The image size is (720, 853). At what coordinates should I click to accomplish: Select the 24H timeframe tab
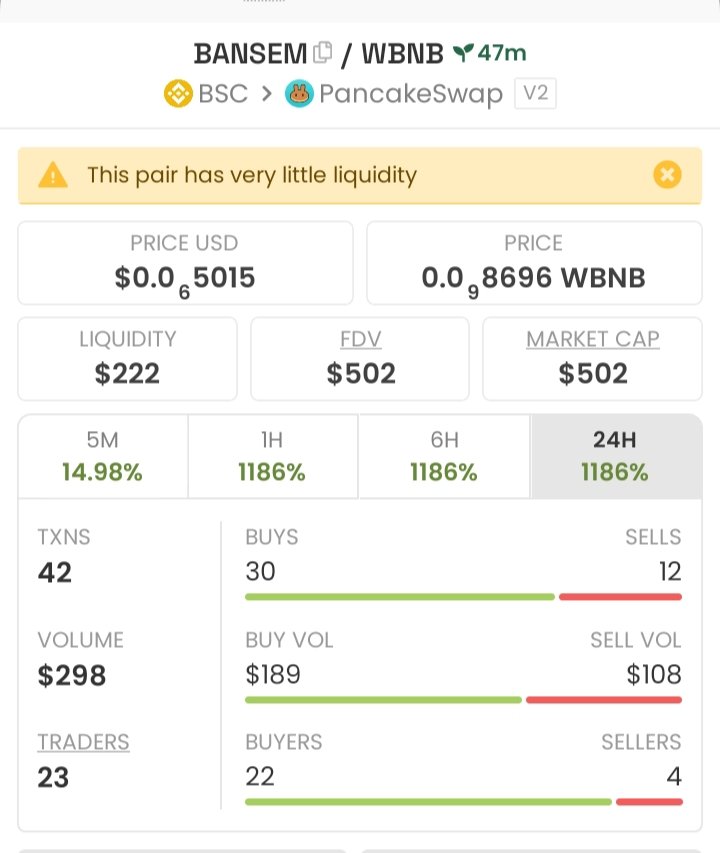616,456
